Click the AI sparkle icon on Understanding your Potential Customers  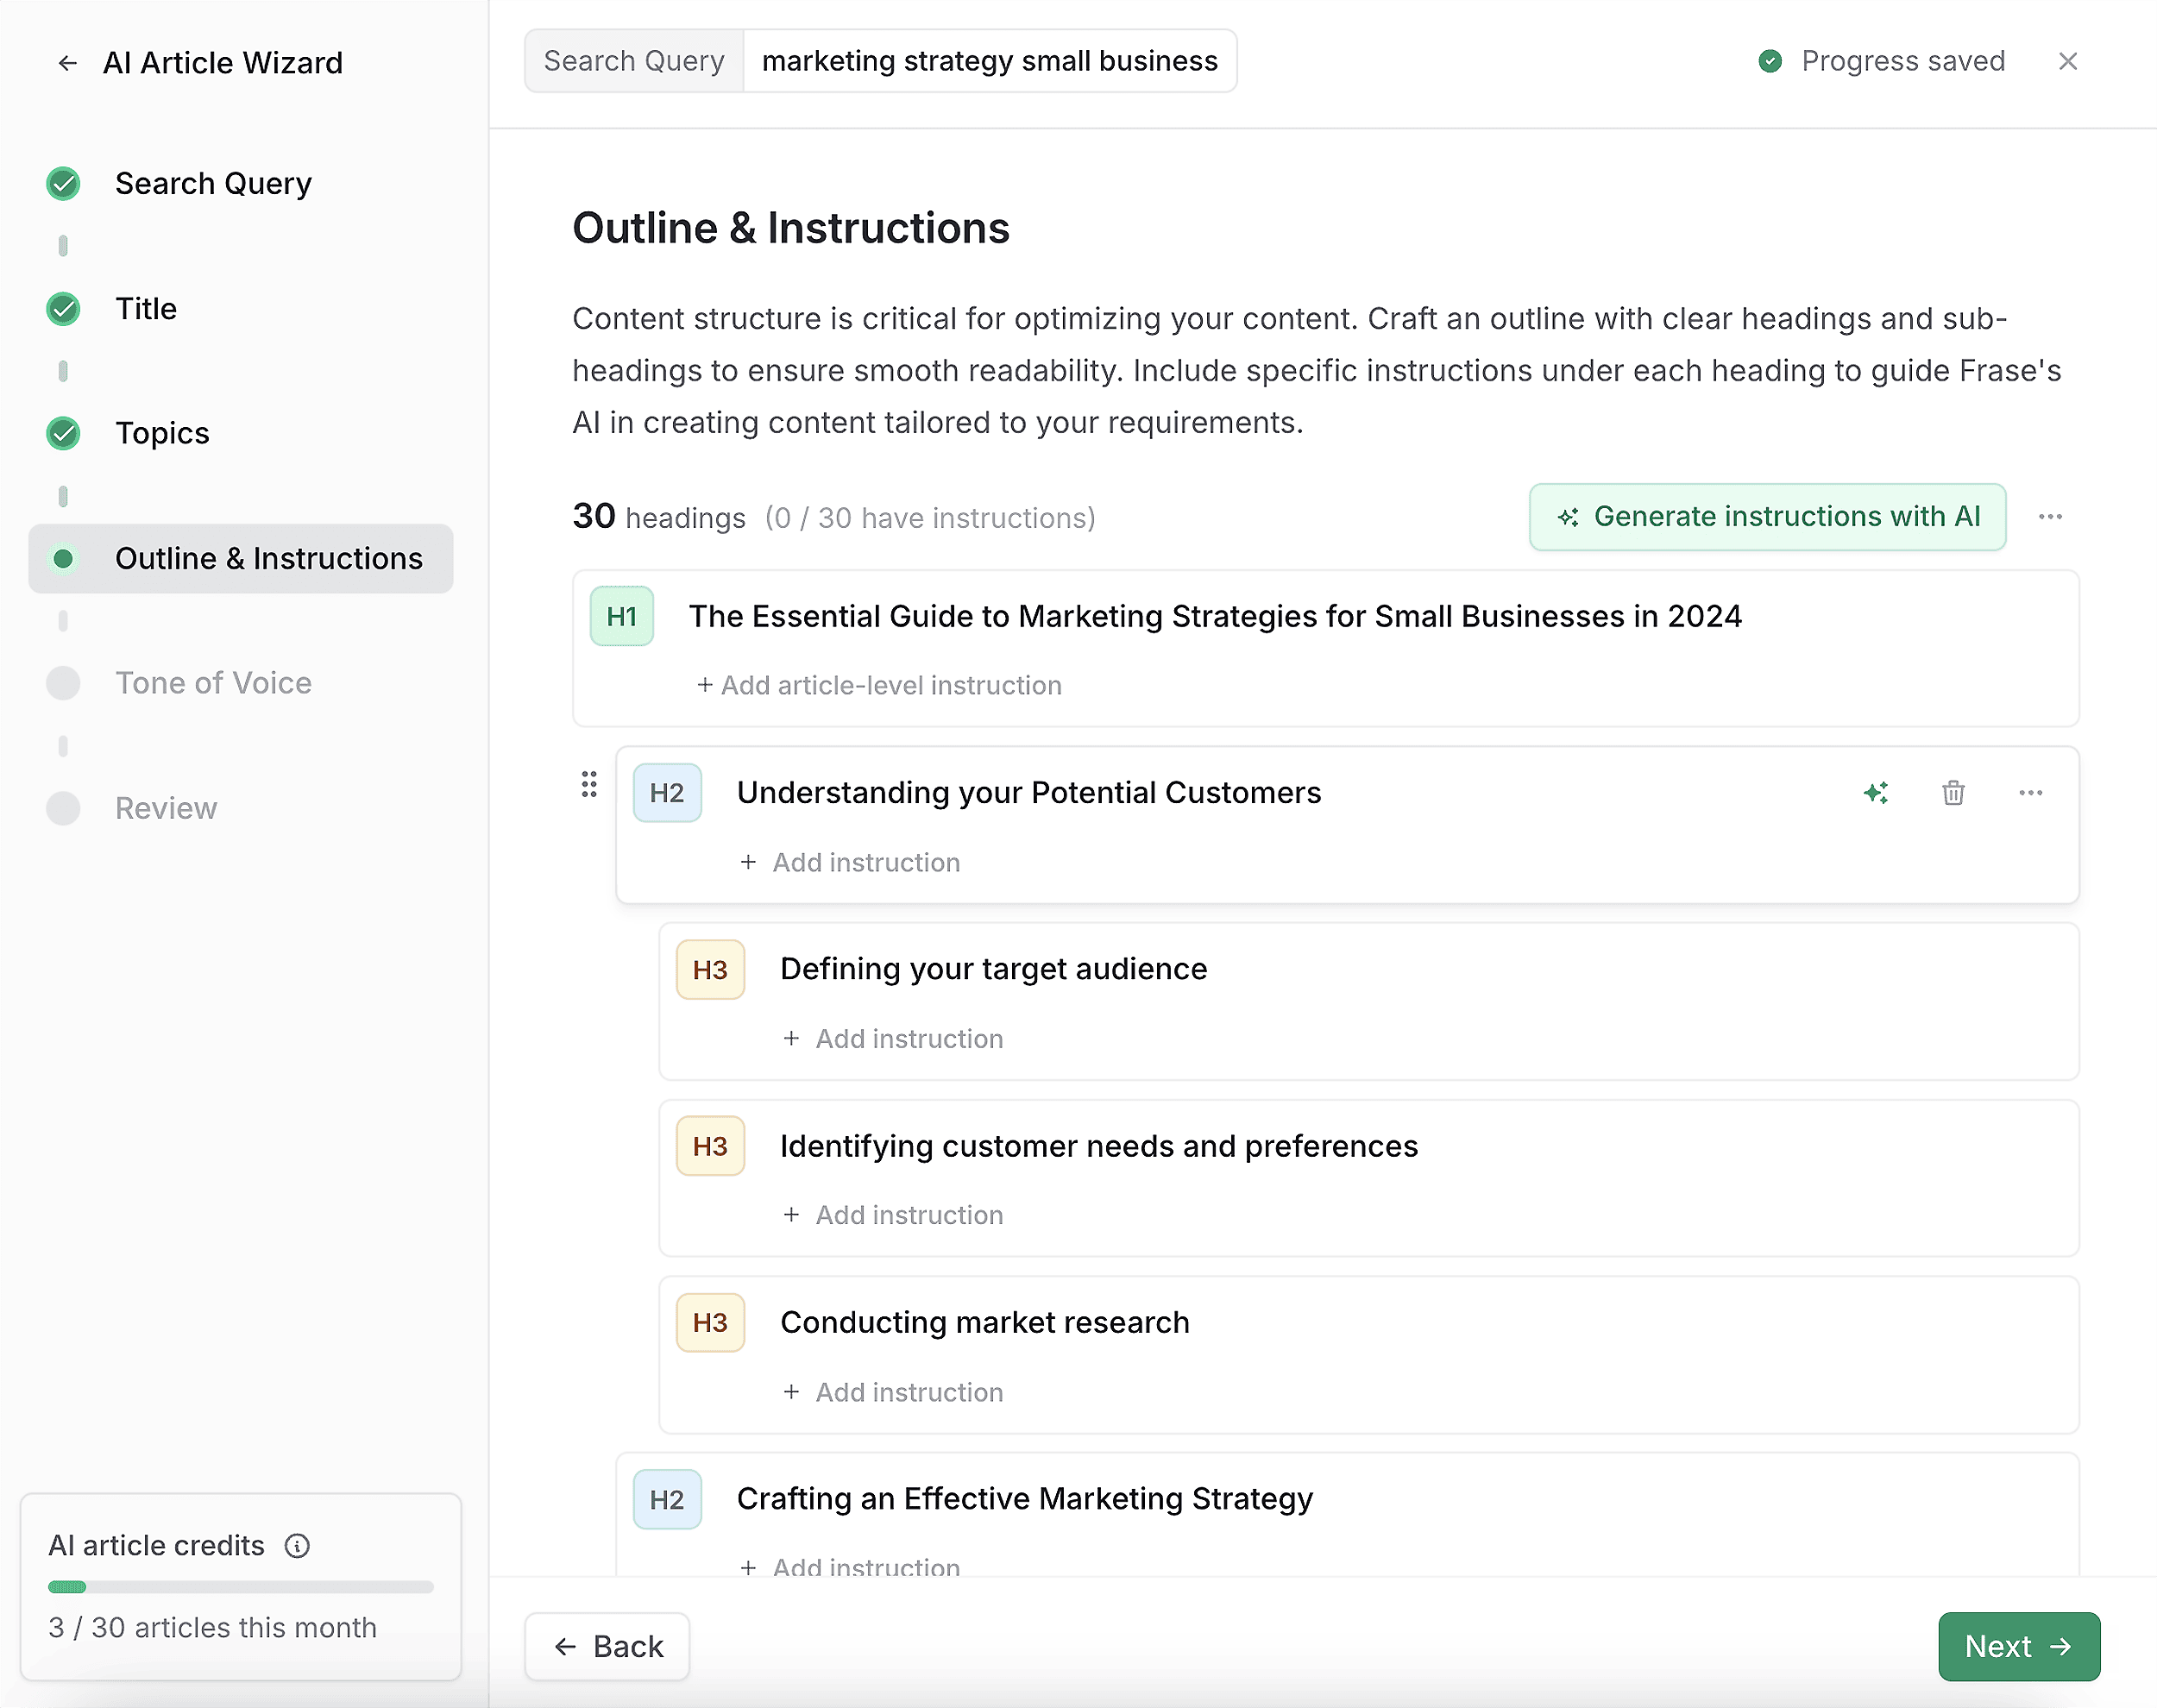(1876, 793)
